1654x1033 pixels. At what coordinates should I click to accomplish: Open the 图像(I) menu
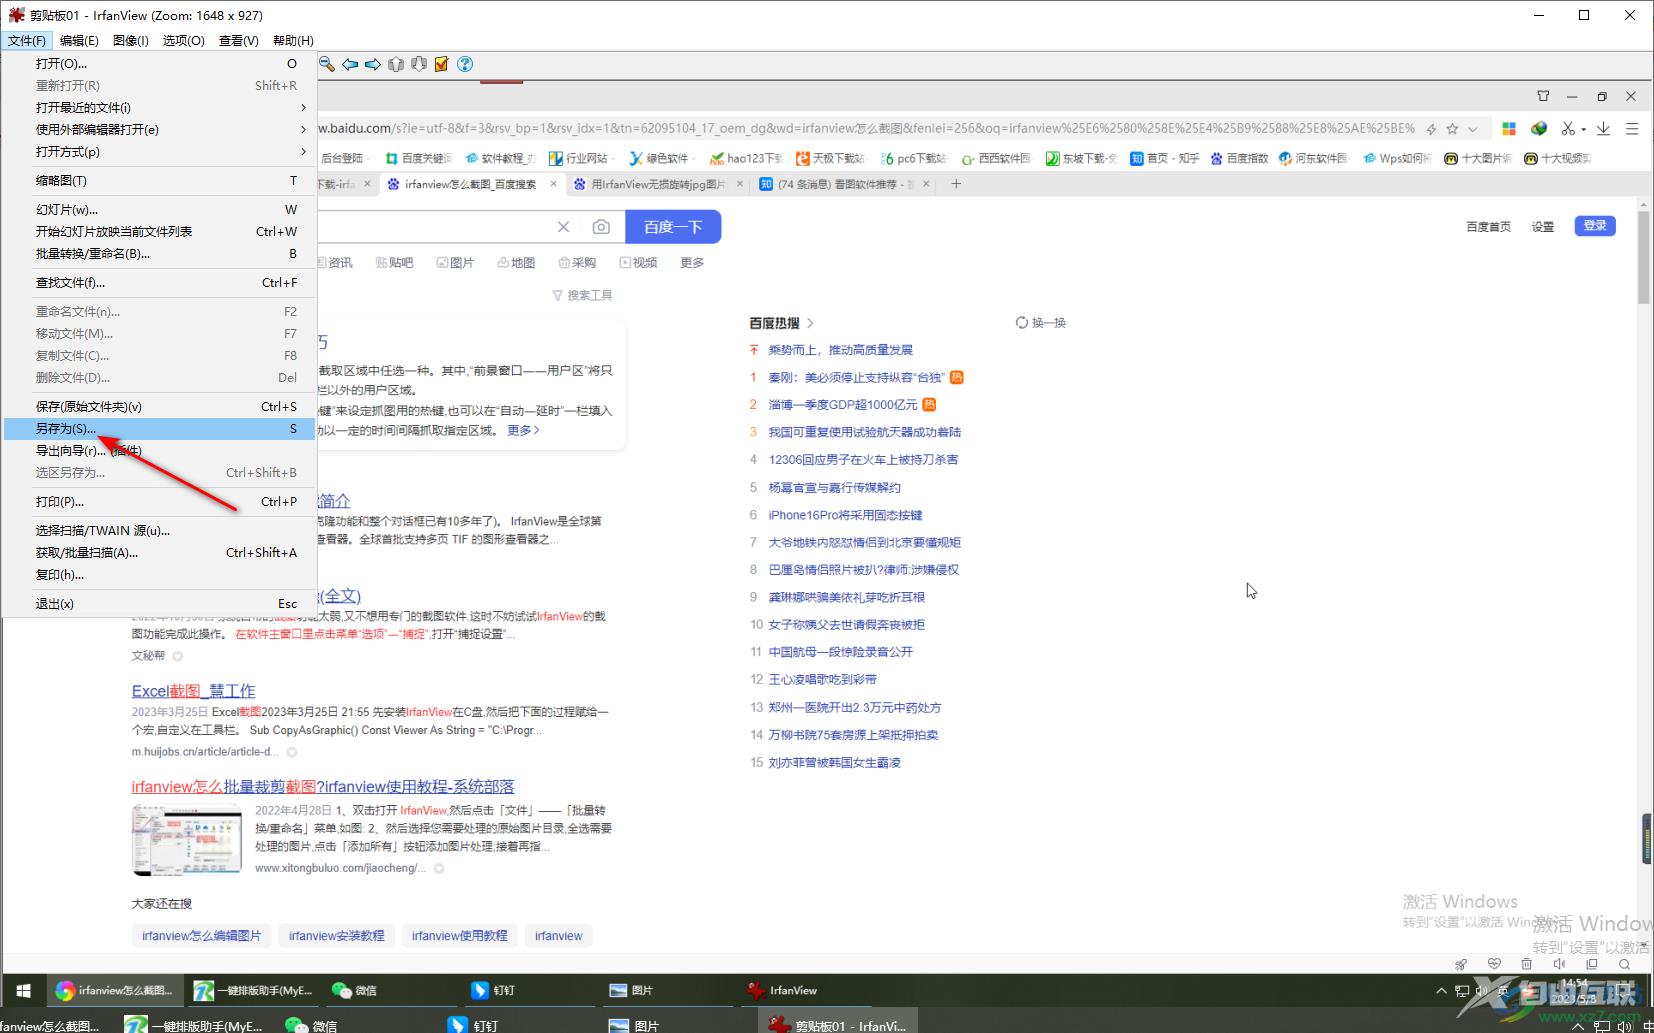point(131,40)
